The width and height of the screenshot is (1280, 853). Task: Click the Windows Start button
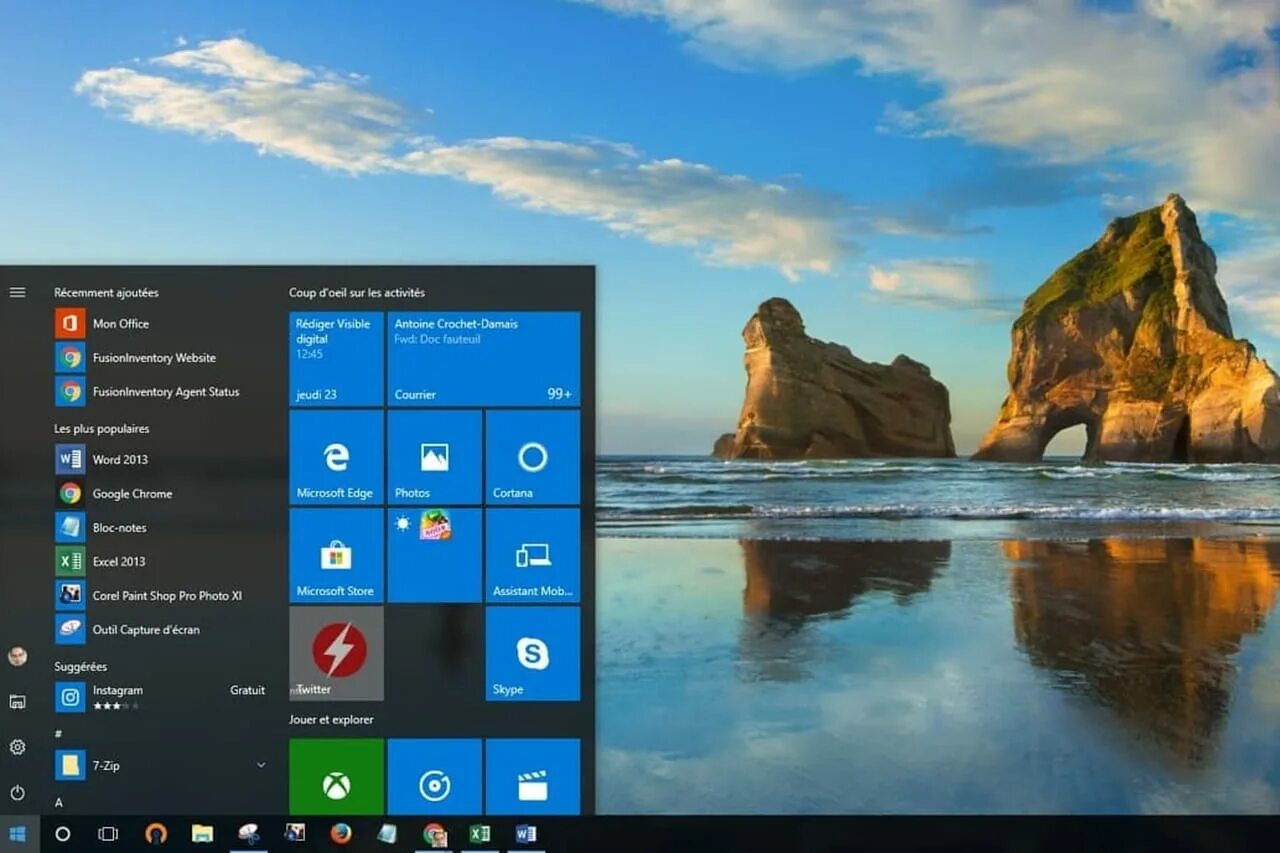click(x=17, y=834)
